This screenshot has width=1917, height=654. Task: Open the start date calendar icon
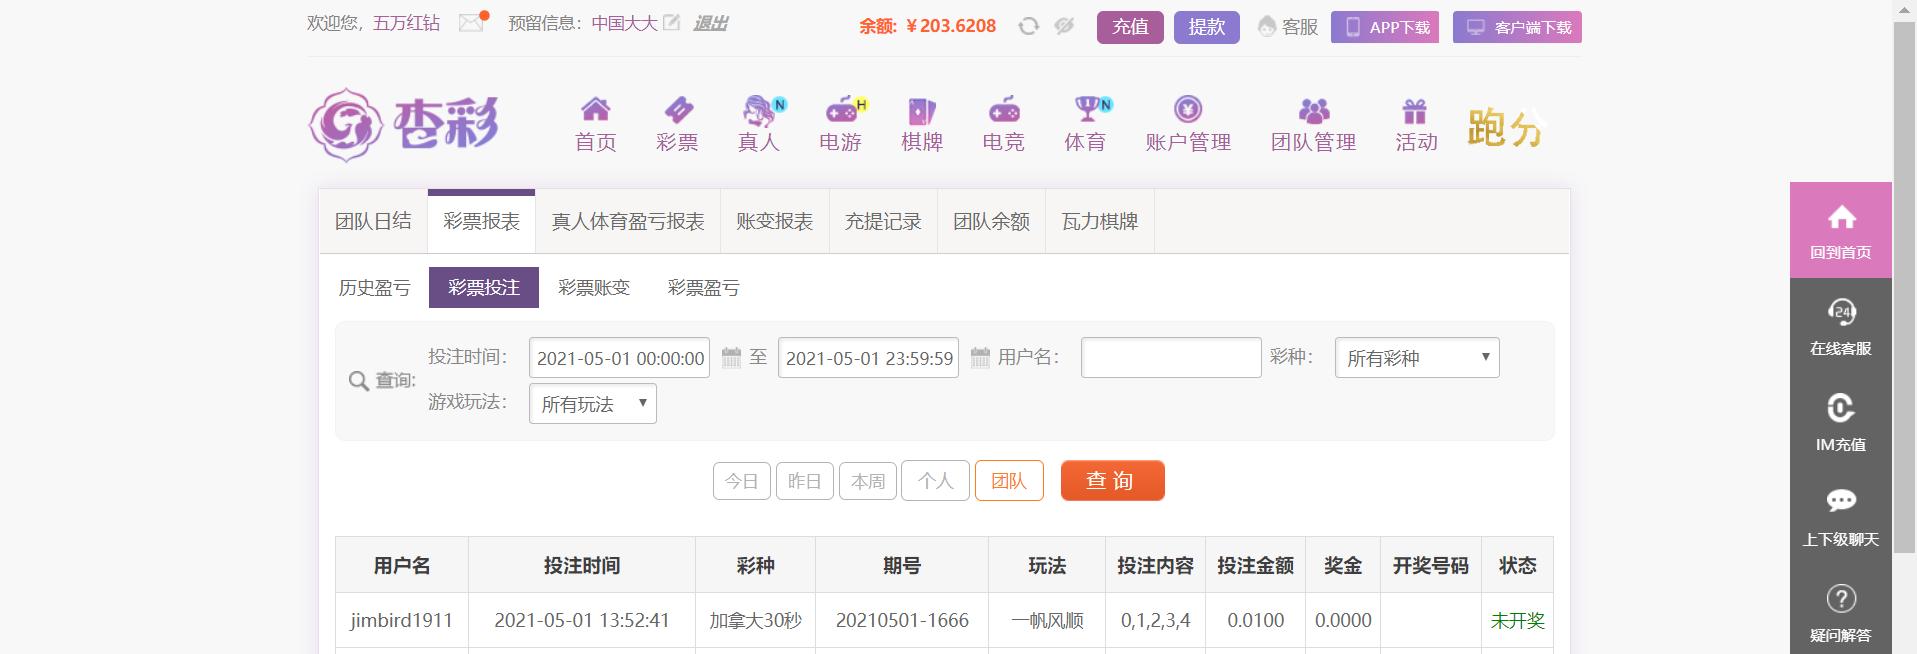[731, 357]
